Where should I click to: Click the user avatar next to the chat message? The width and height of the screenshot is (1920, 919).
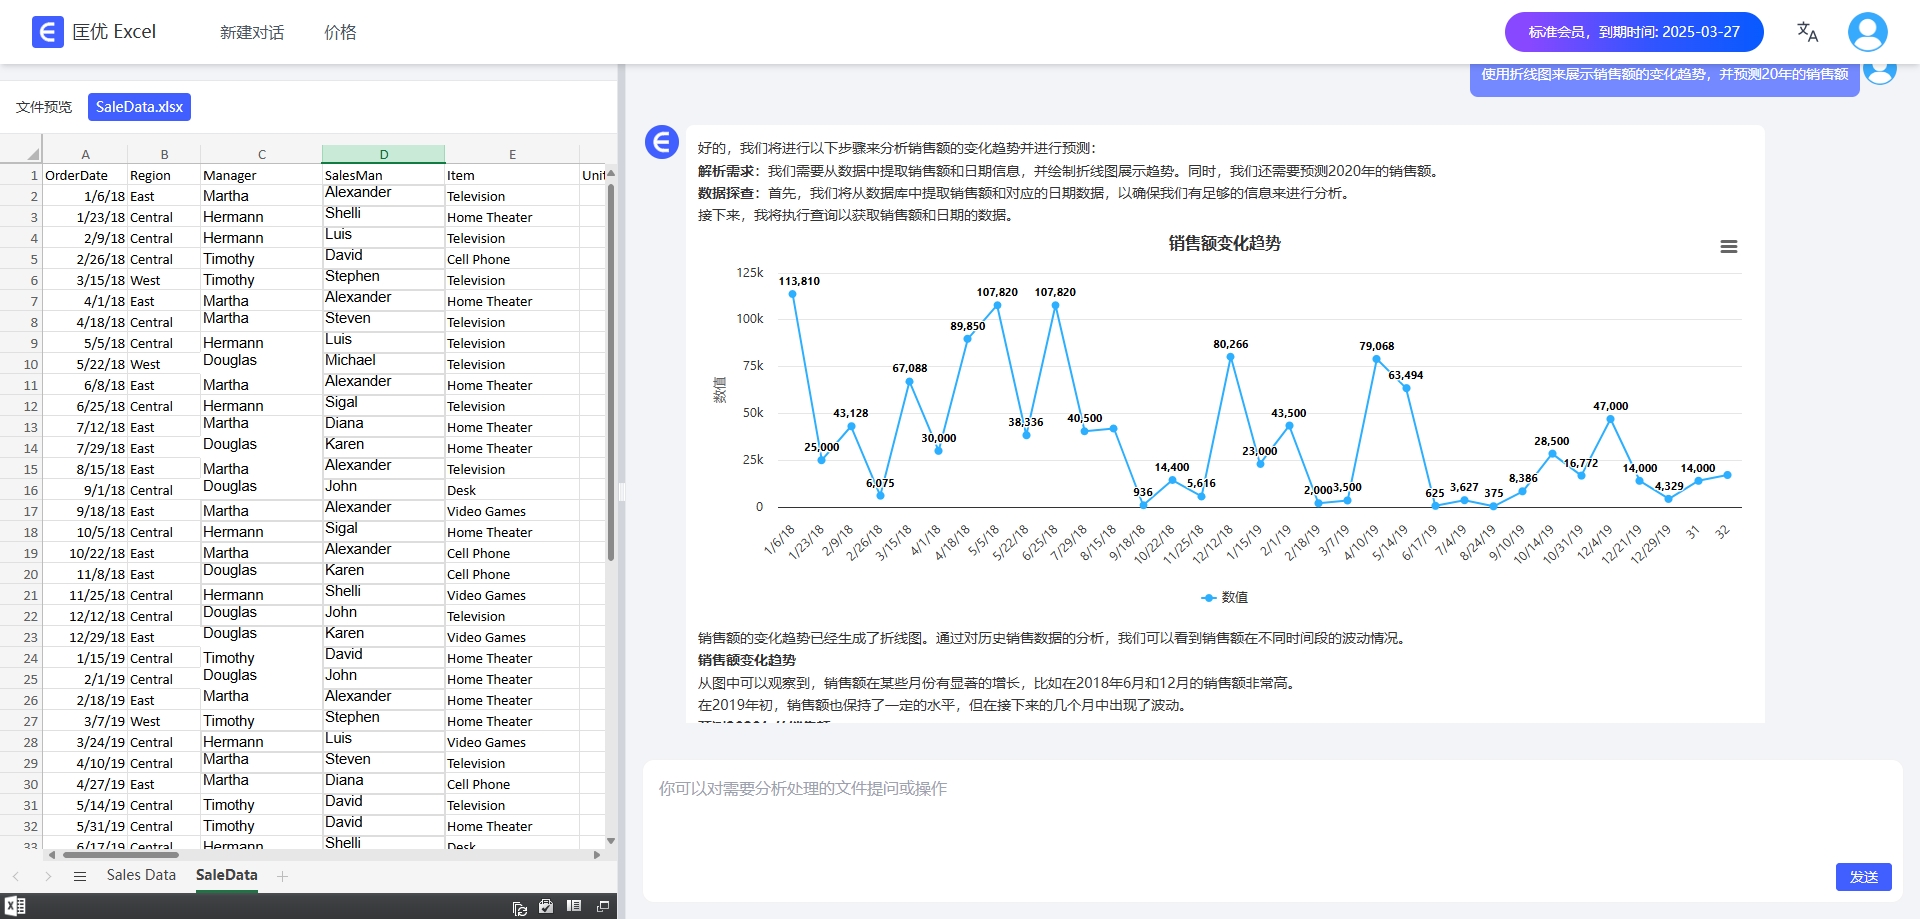[1880, 72]
